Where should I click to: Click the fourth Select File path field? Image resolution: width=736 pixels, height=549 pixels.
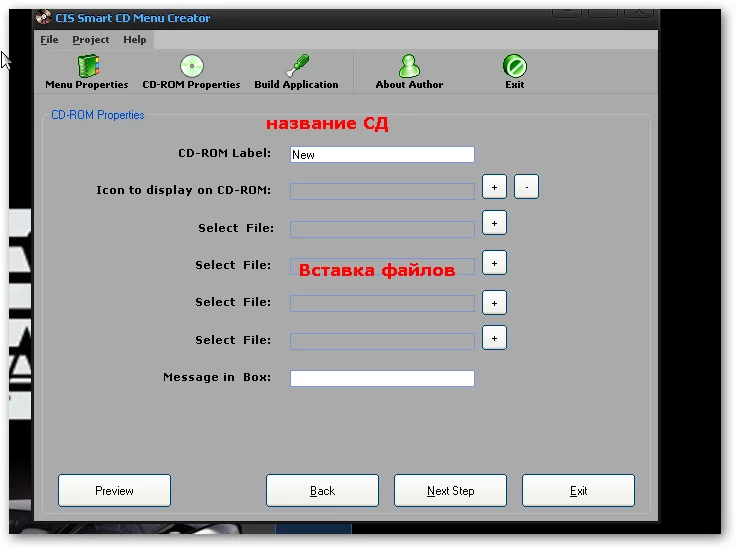coord(382,341)
